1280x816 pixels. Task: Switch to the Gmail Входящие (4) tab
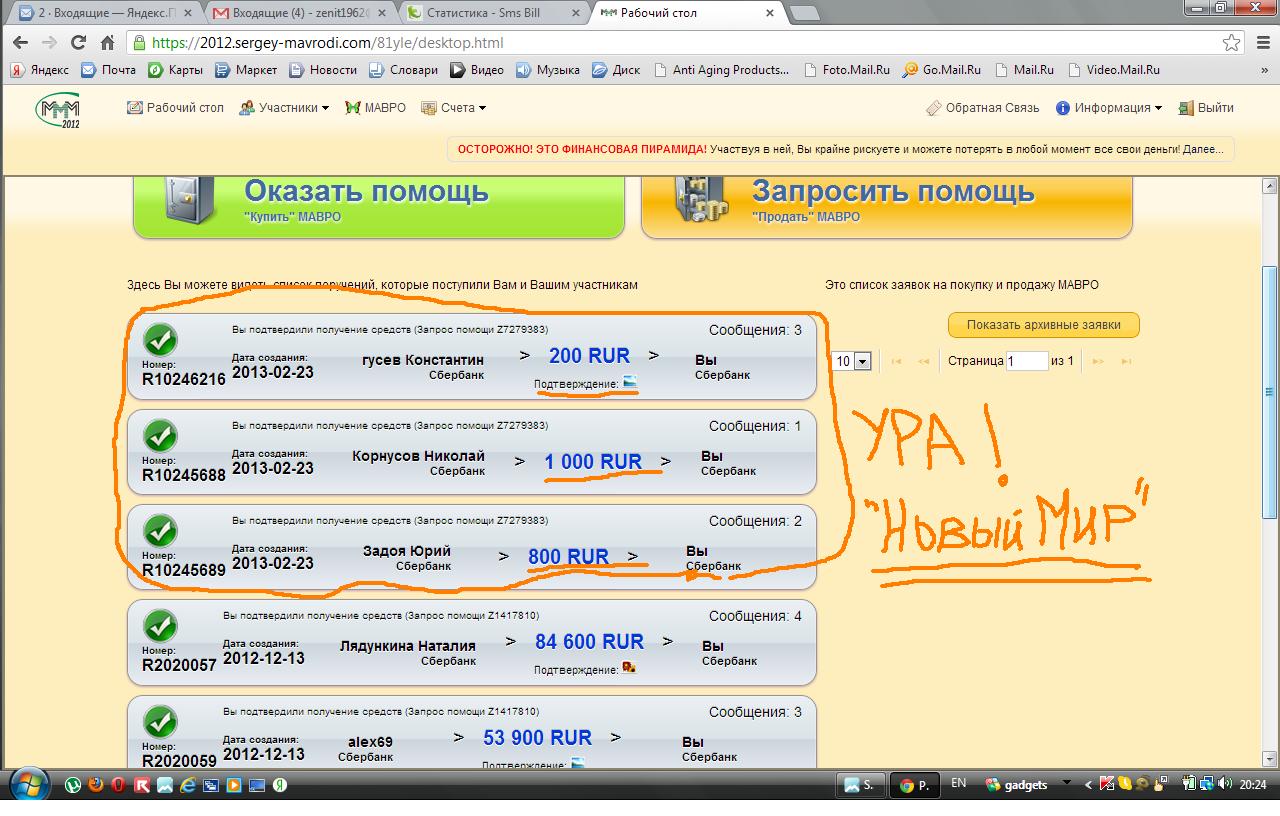point(301,13)
